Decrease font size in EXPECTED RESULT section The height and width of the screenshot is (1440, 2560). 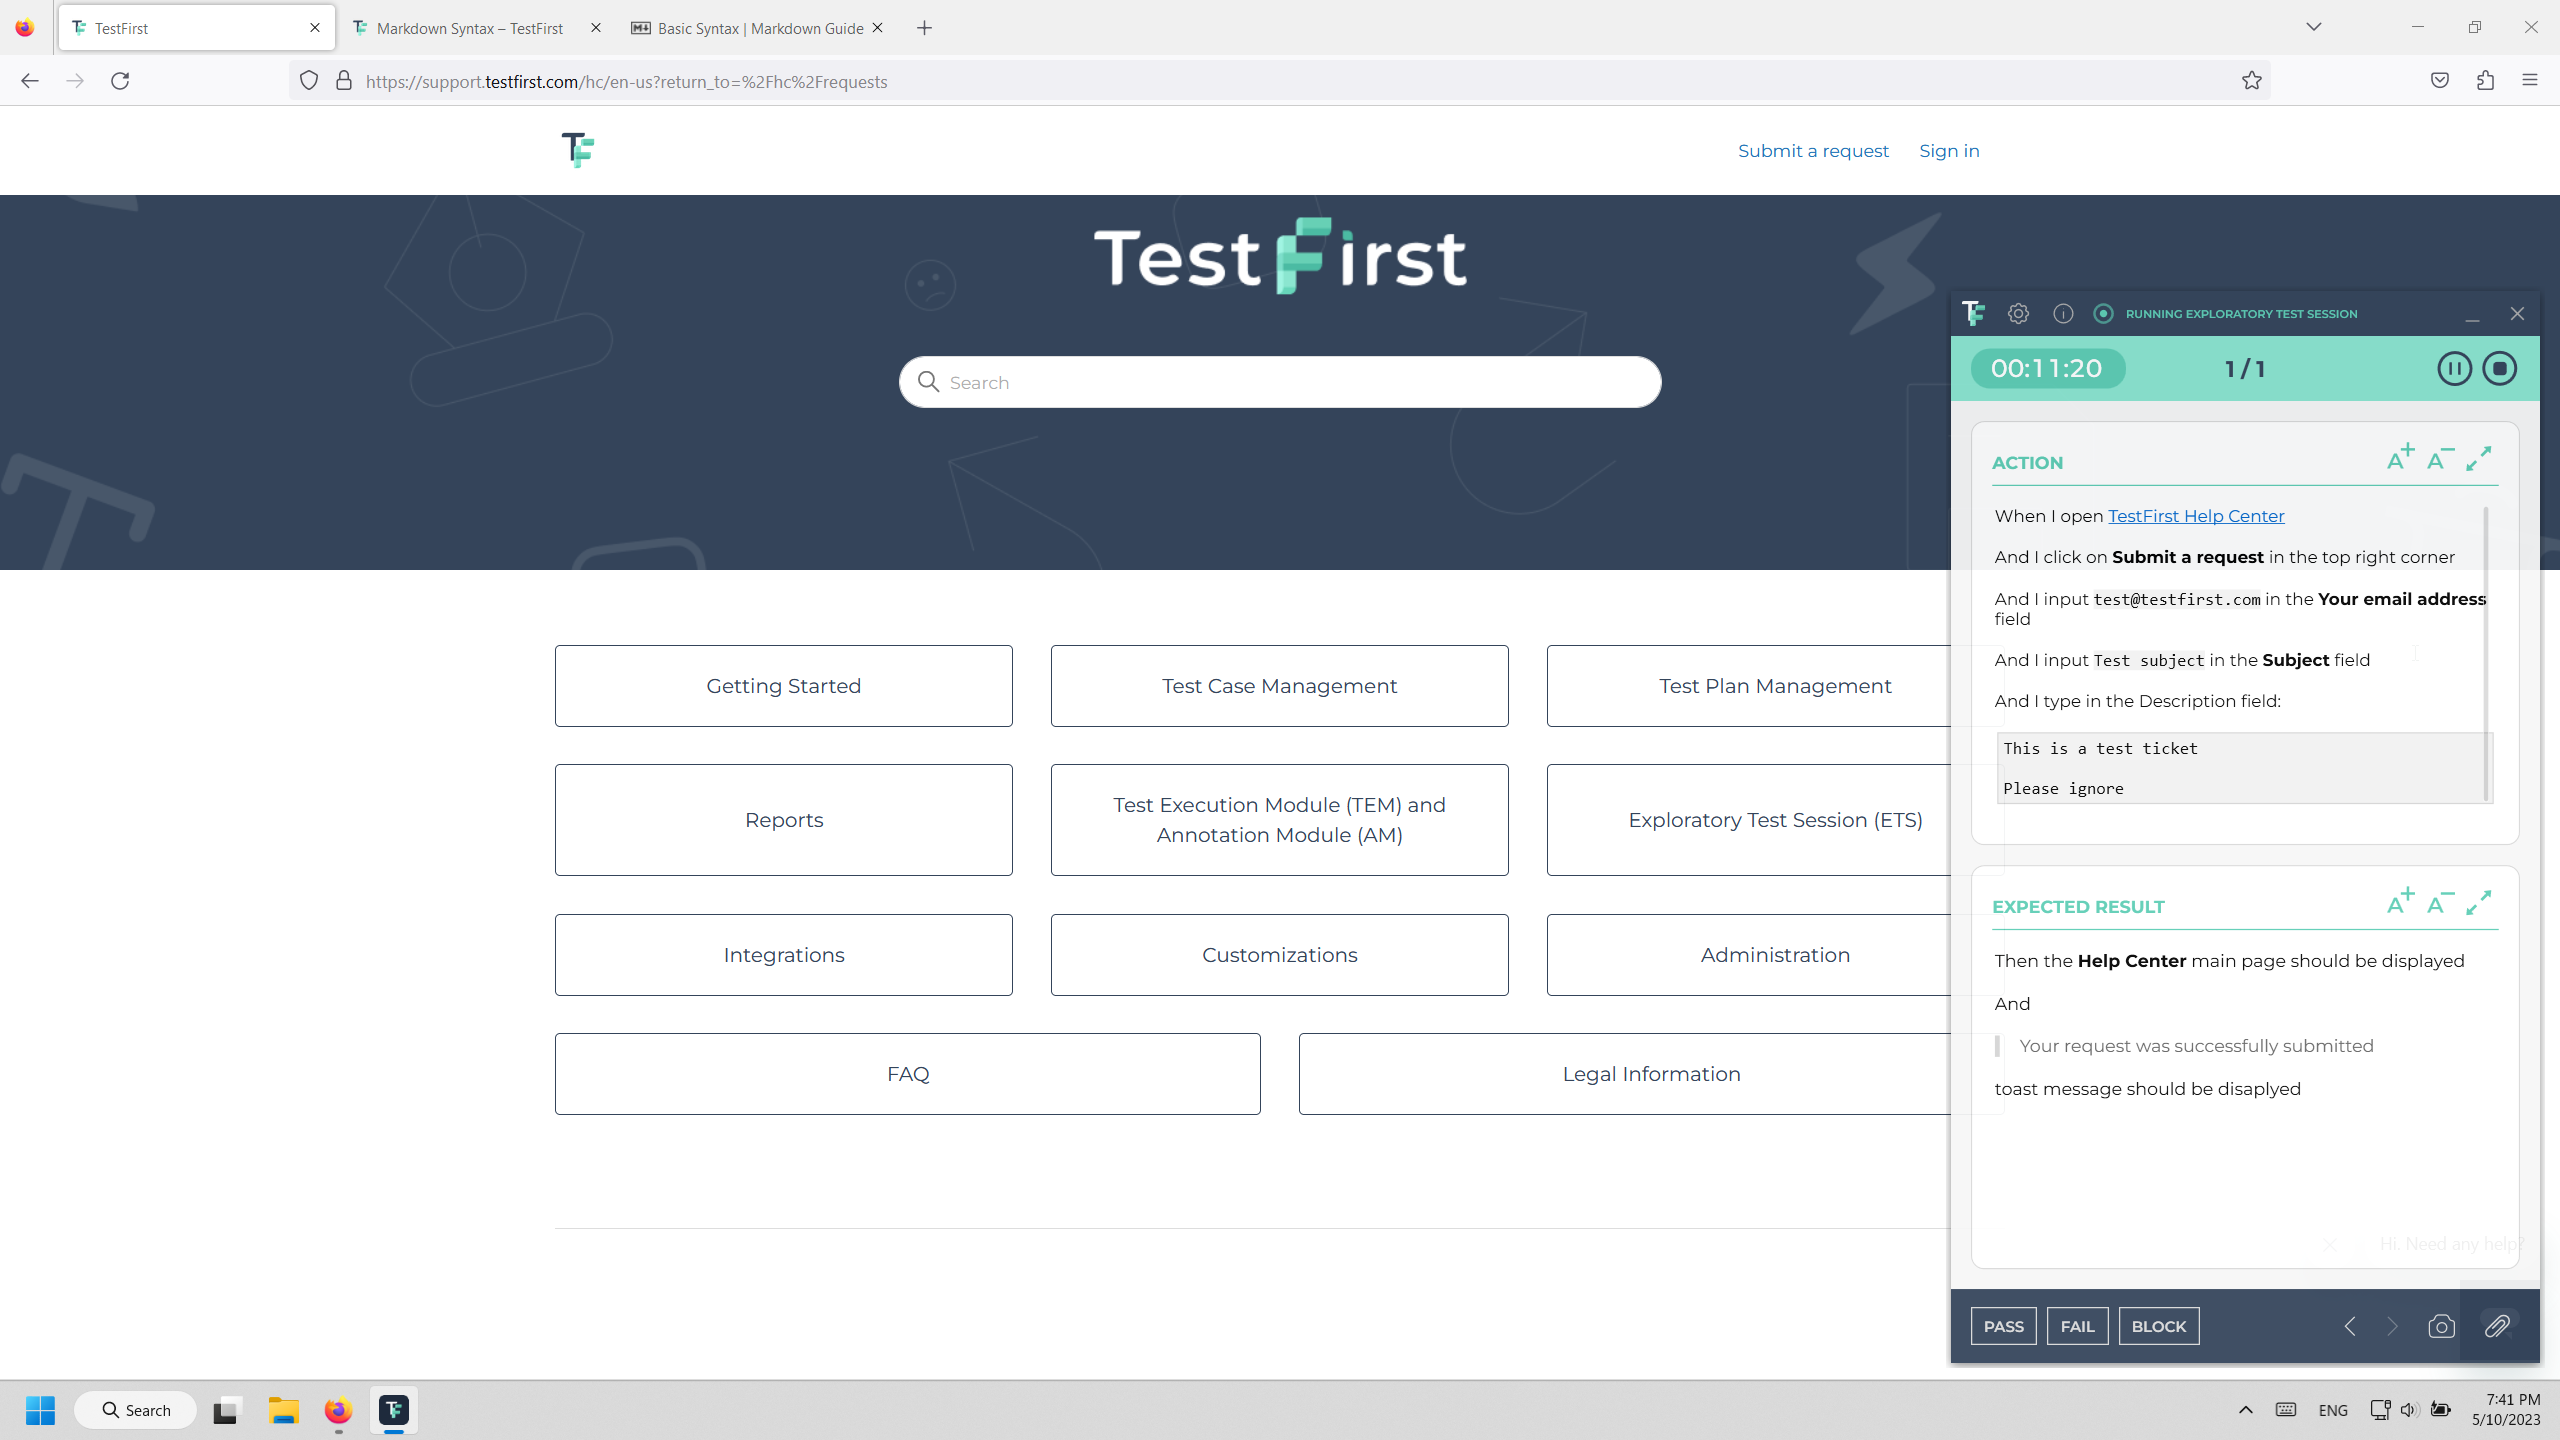(2440, 902)
